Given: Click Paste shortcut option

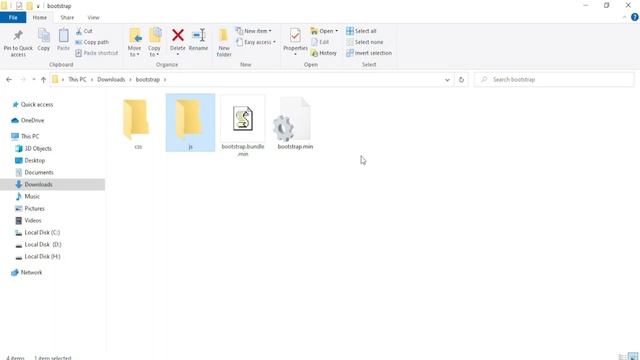Looking at the screenshot, I should (x=97, y=53).
